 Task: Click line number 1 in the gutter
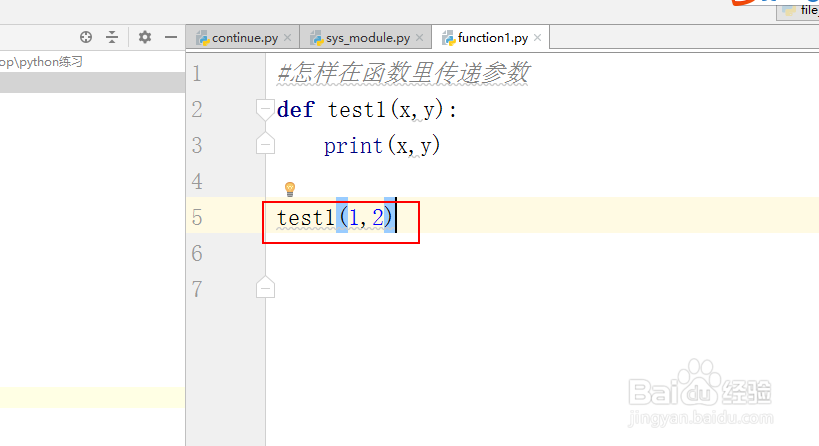coord(197,74)
